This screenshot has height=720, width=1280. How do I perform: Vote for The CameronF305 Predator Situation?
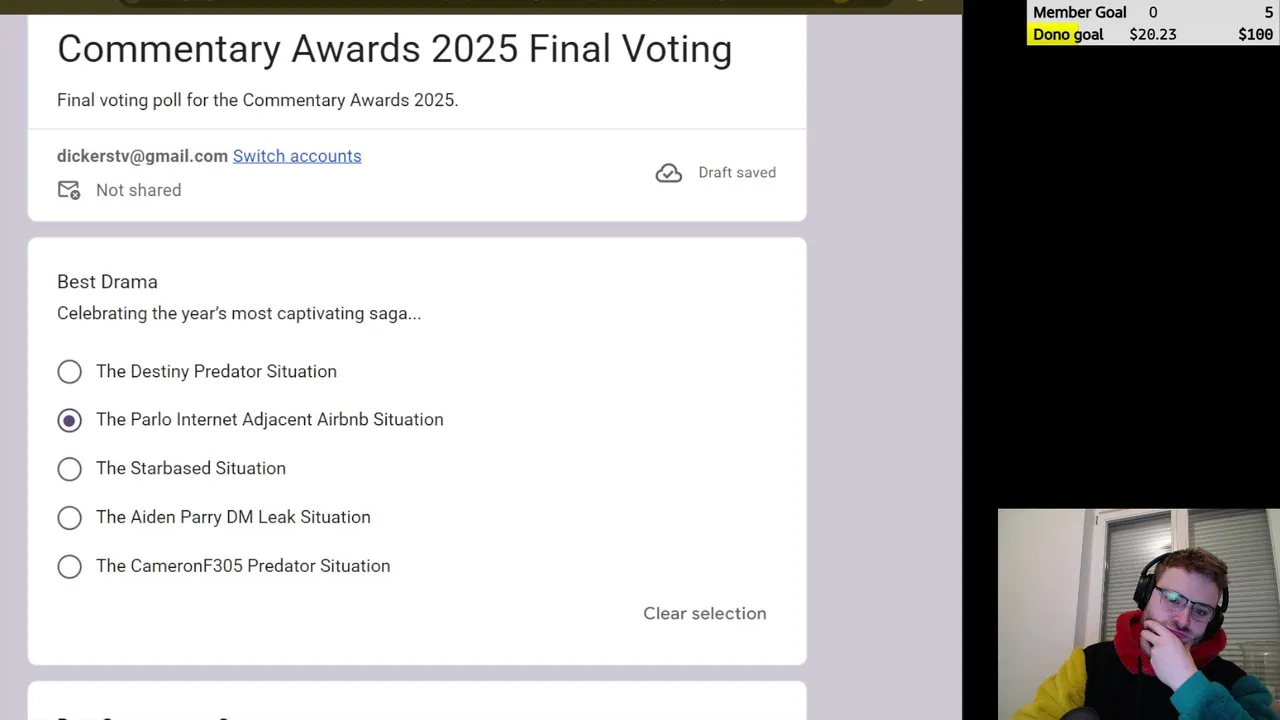[69, 566]
